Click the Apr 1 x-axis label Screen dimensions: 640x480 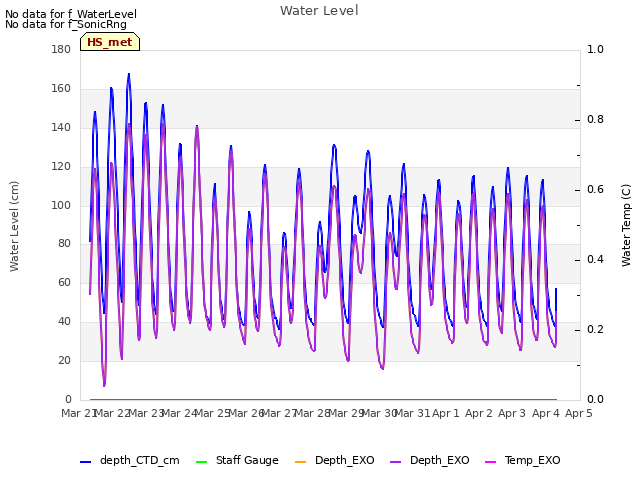pyautogui.click(x=446, y=413)
